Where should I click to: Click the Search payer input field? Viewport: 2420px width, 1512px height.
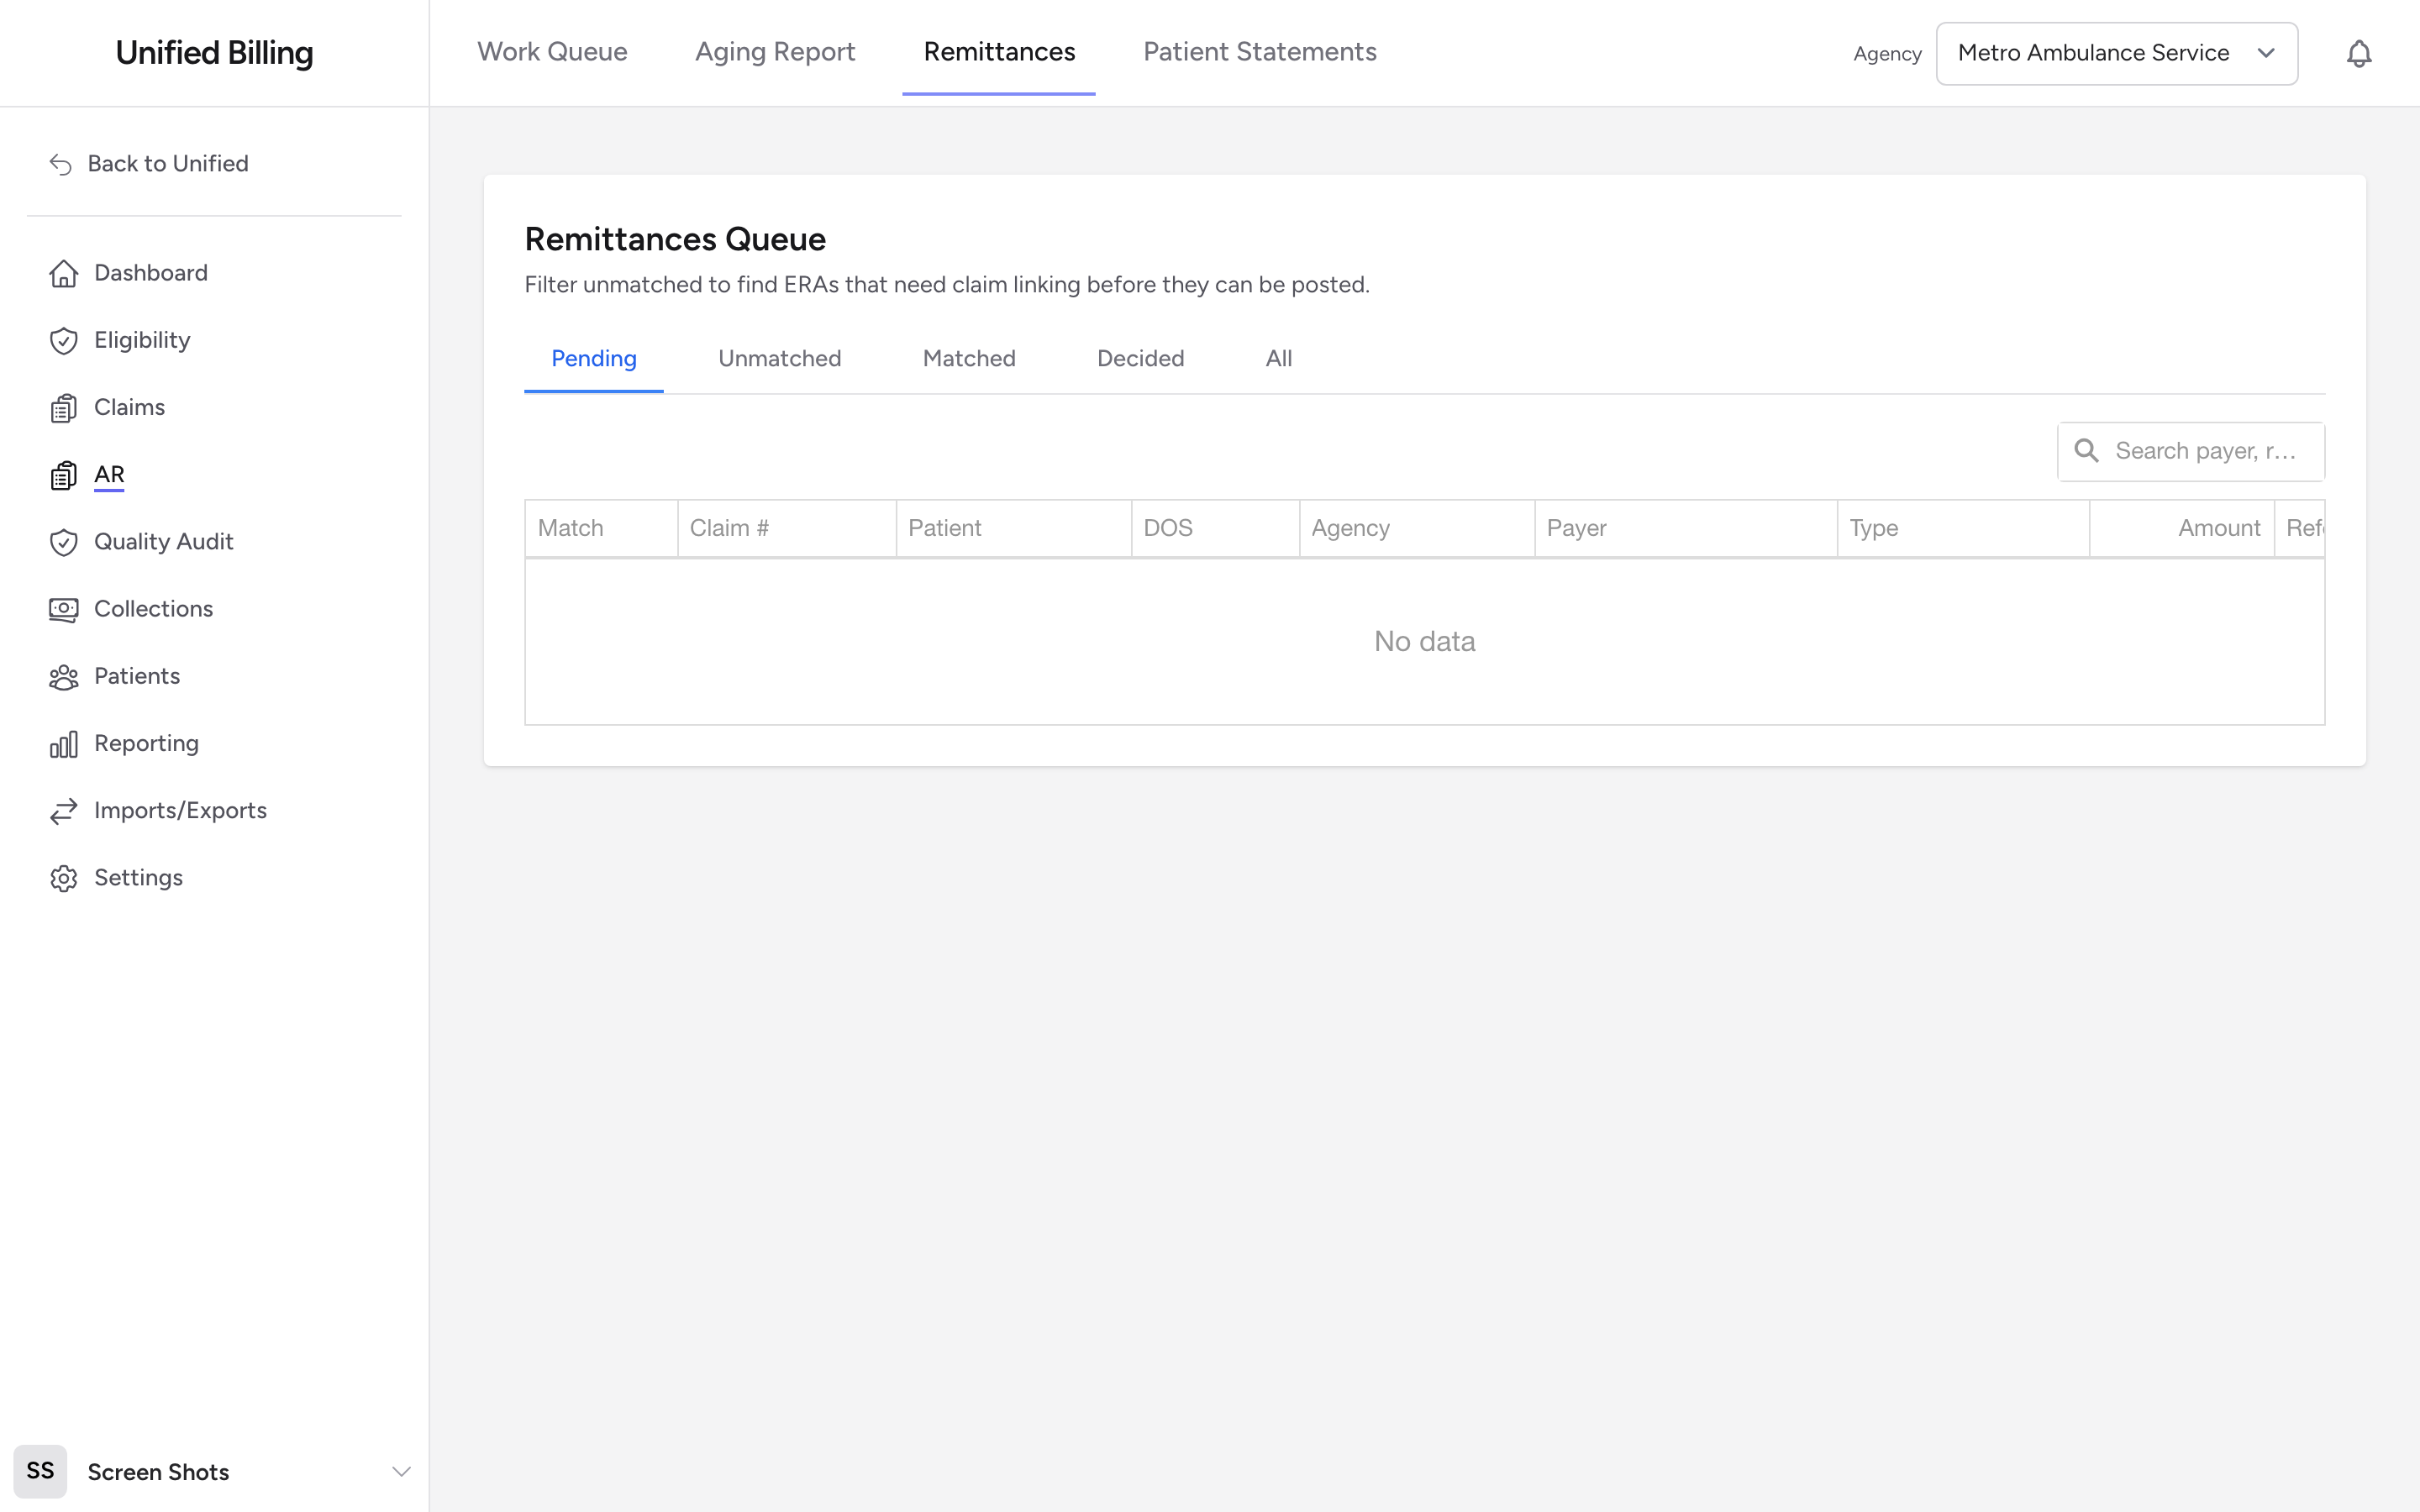pos(2190,451)
